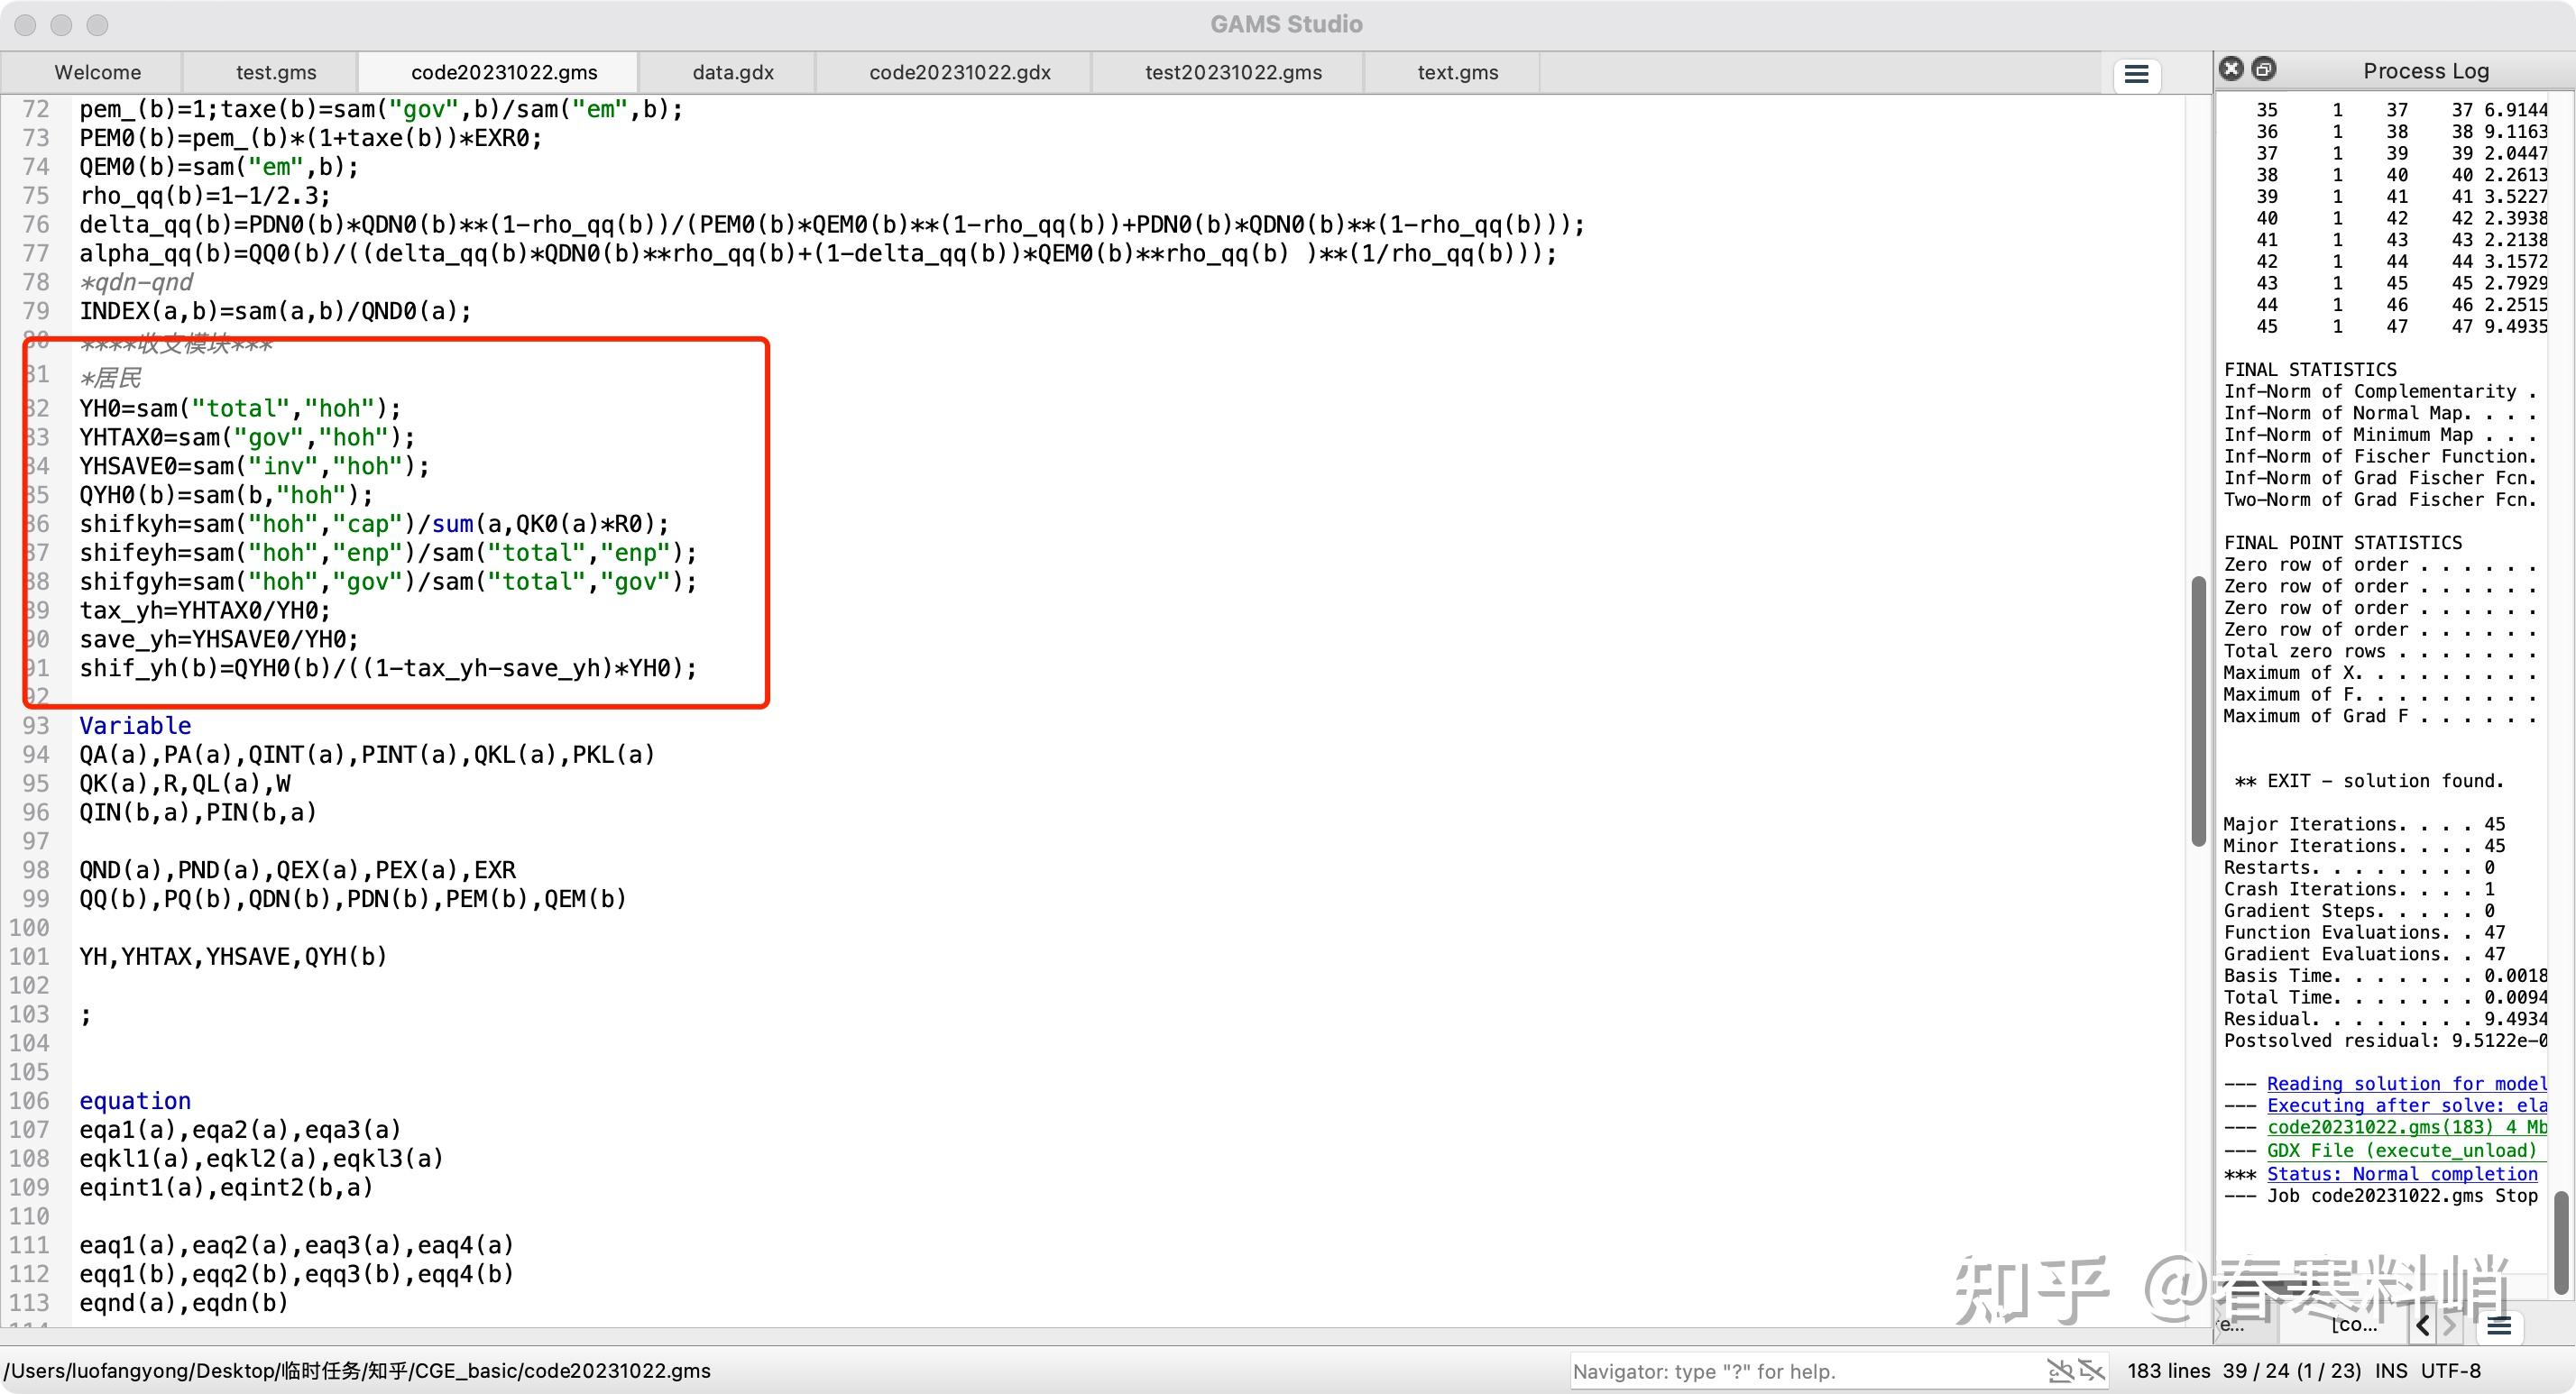Toggle case-sensitivity icon in Navigator field
The image size is (2576, 1394).
coord(2060,1370)
